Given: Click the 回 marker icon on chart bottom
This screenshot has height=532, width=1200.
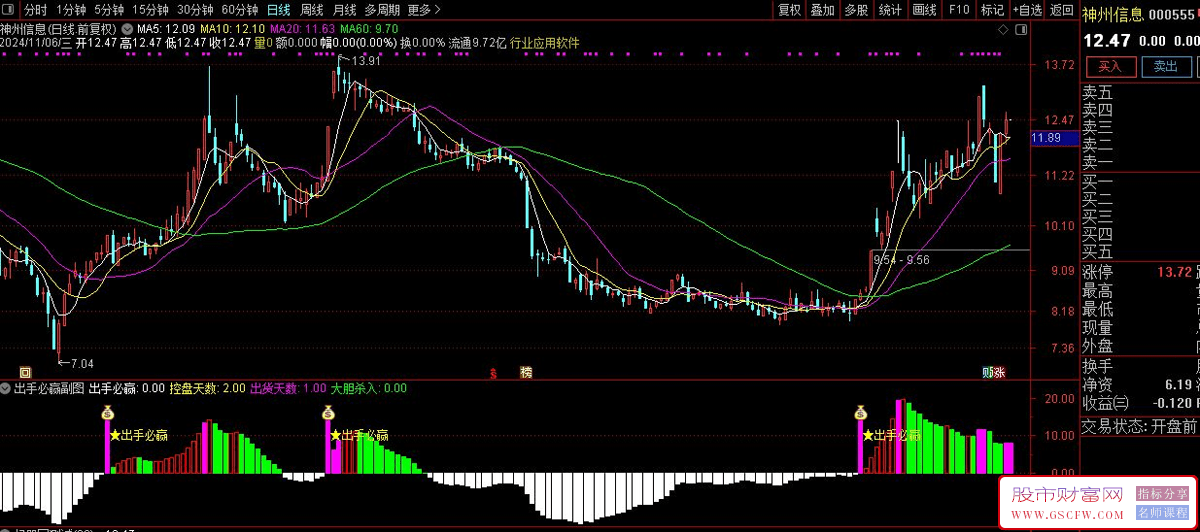Looking at the screenshot, I should 25,372.
